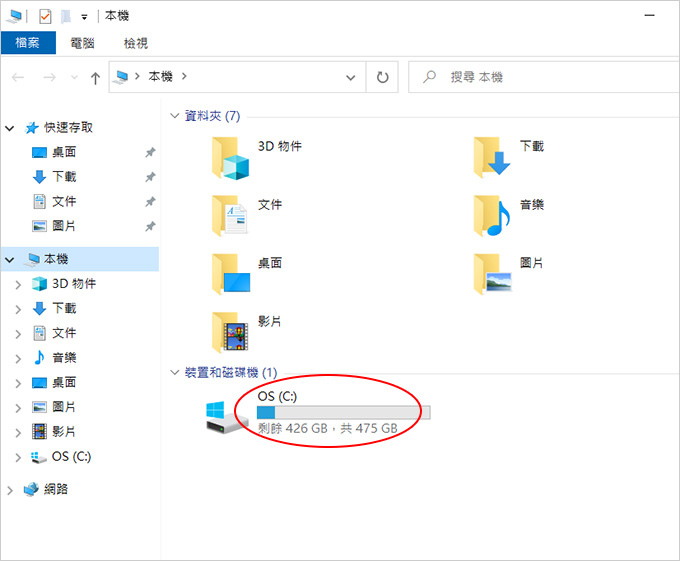This screenshot has width=680, height=561.
Task: Click the pin icon next to 桌面
Action: (150, 152)
